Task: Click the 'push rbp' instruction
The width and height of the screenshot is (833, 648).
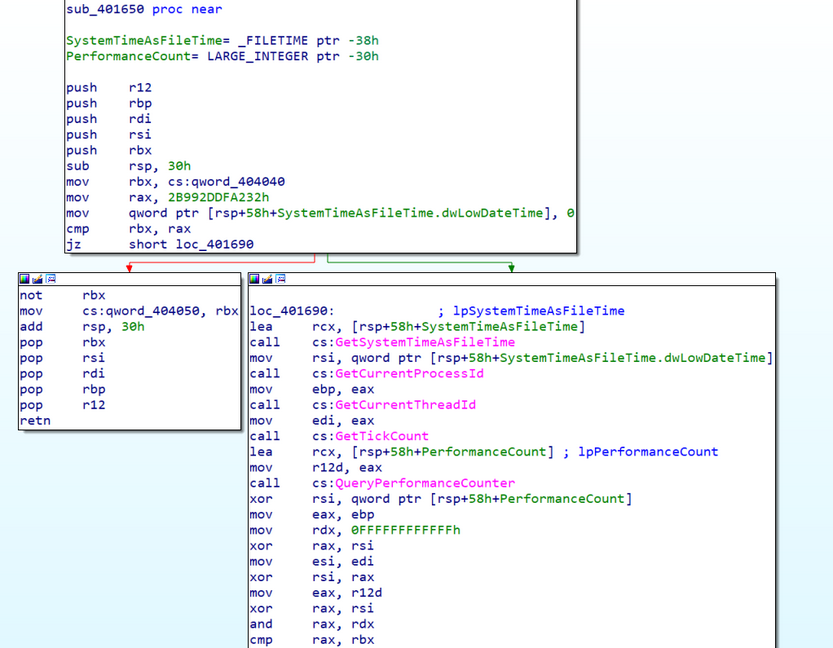Action: pyautogui.click(x=109, y=104)
